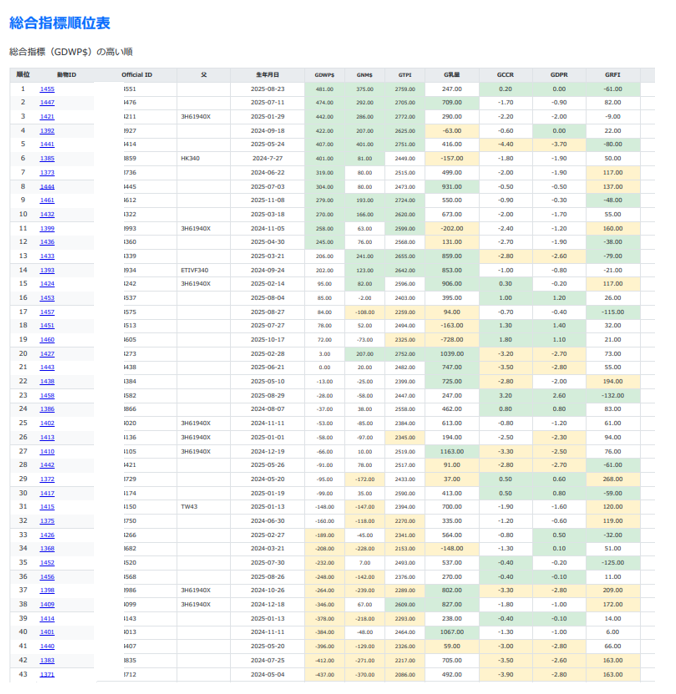
Task: Open animal ID 1421 link
Action: [x=47, y=117]
